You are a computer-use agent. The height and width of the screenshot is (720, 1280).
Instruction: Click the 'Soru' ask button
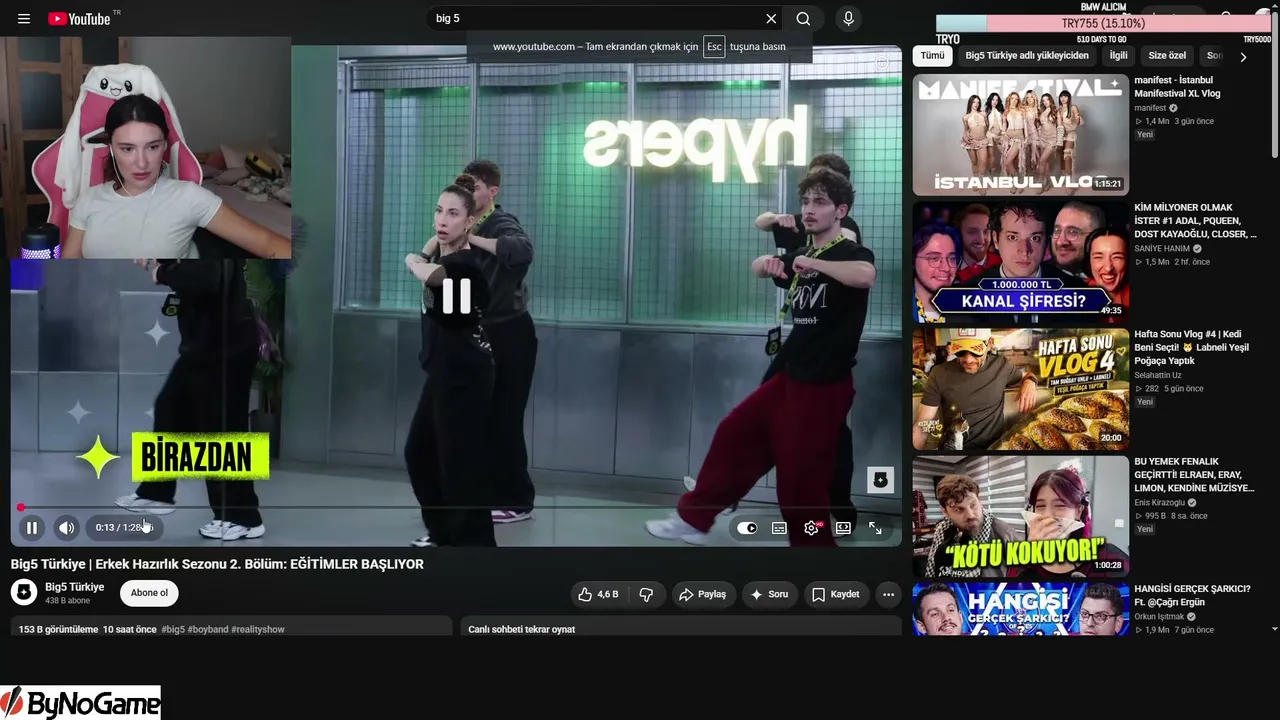tap(770, 594)
